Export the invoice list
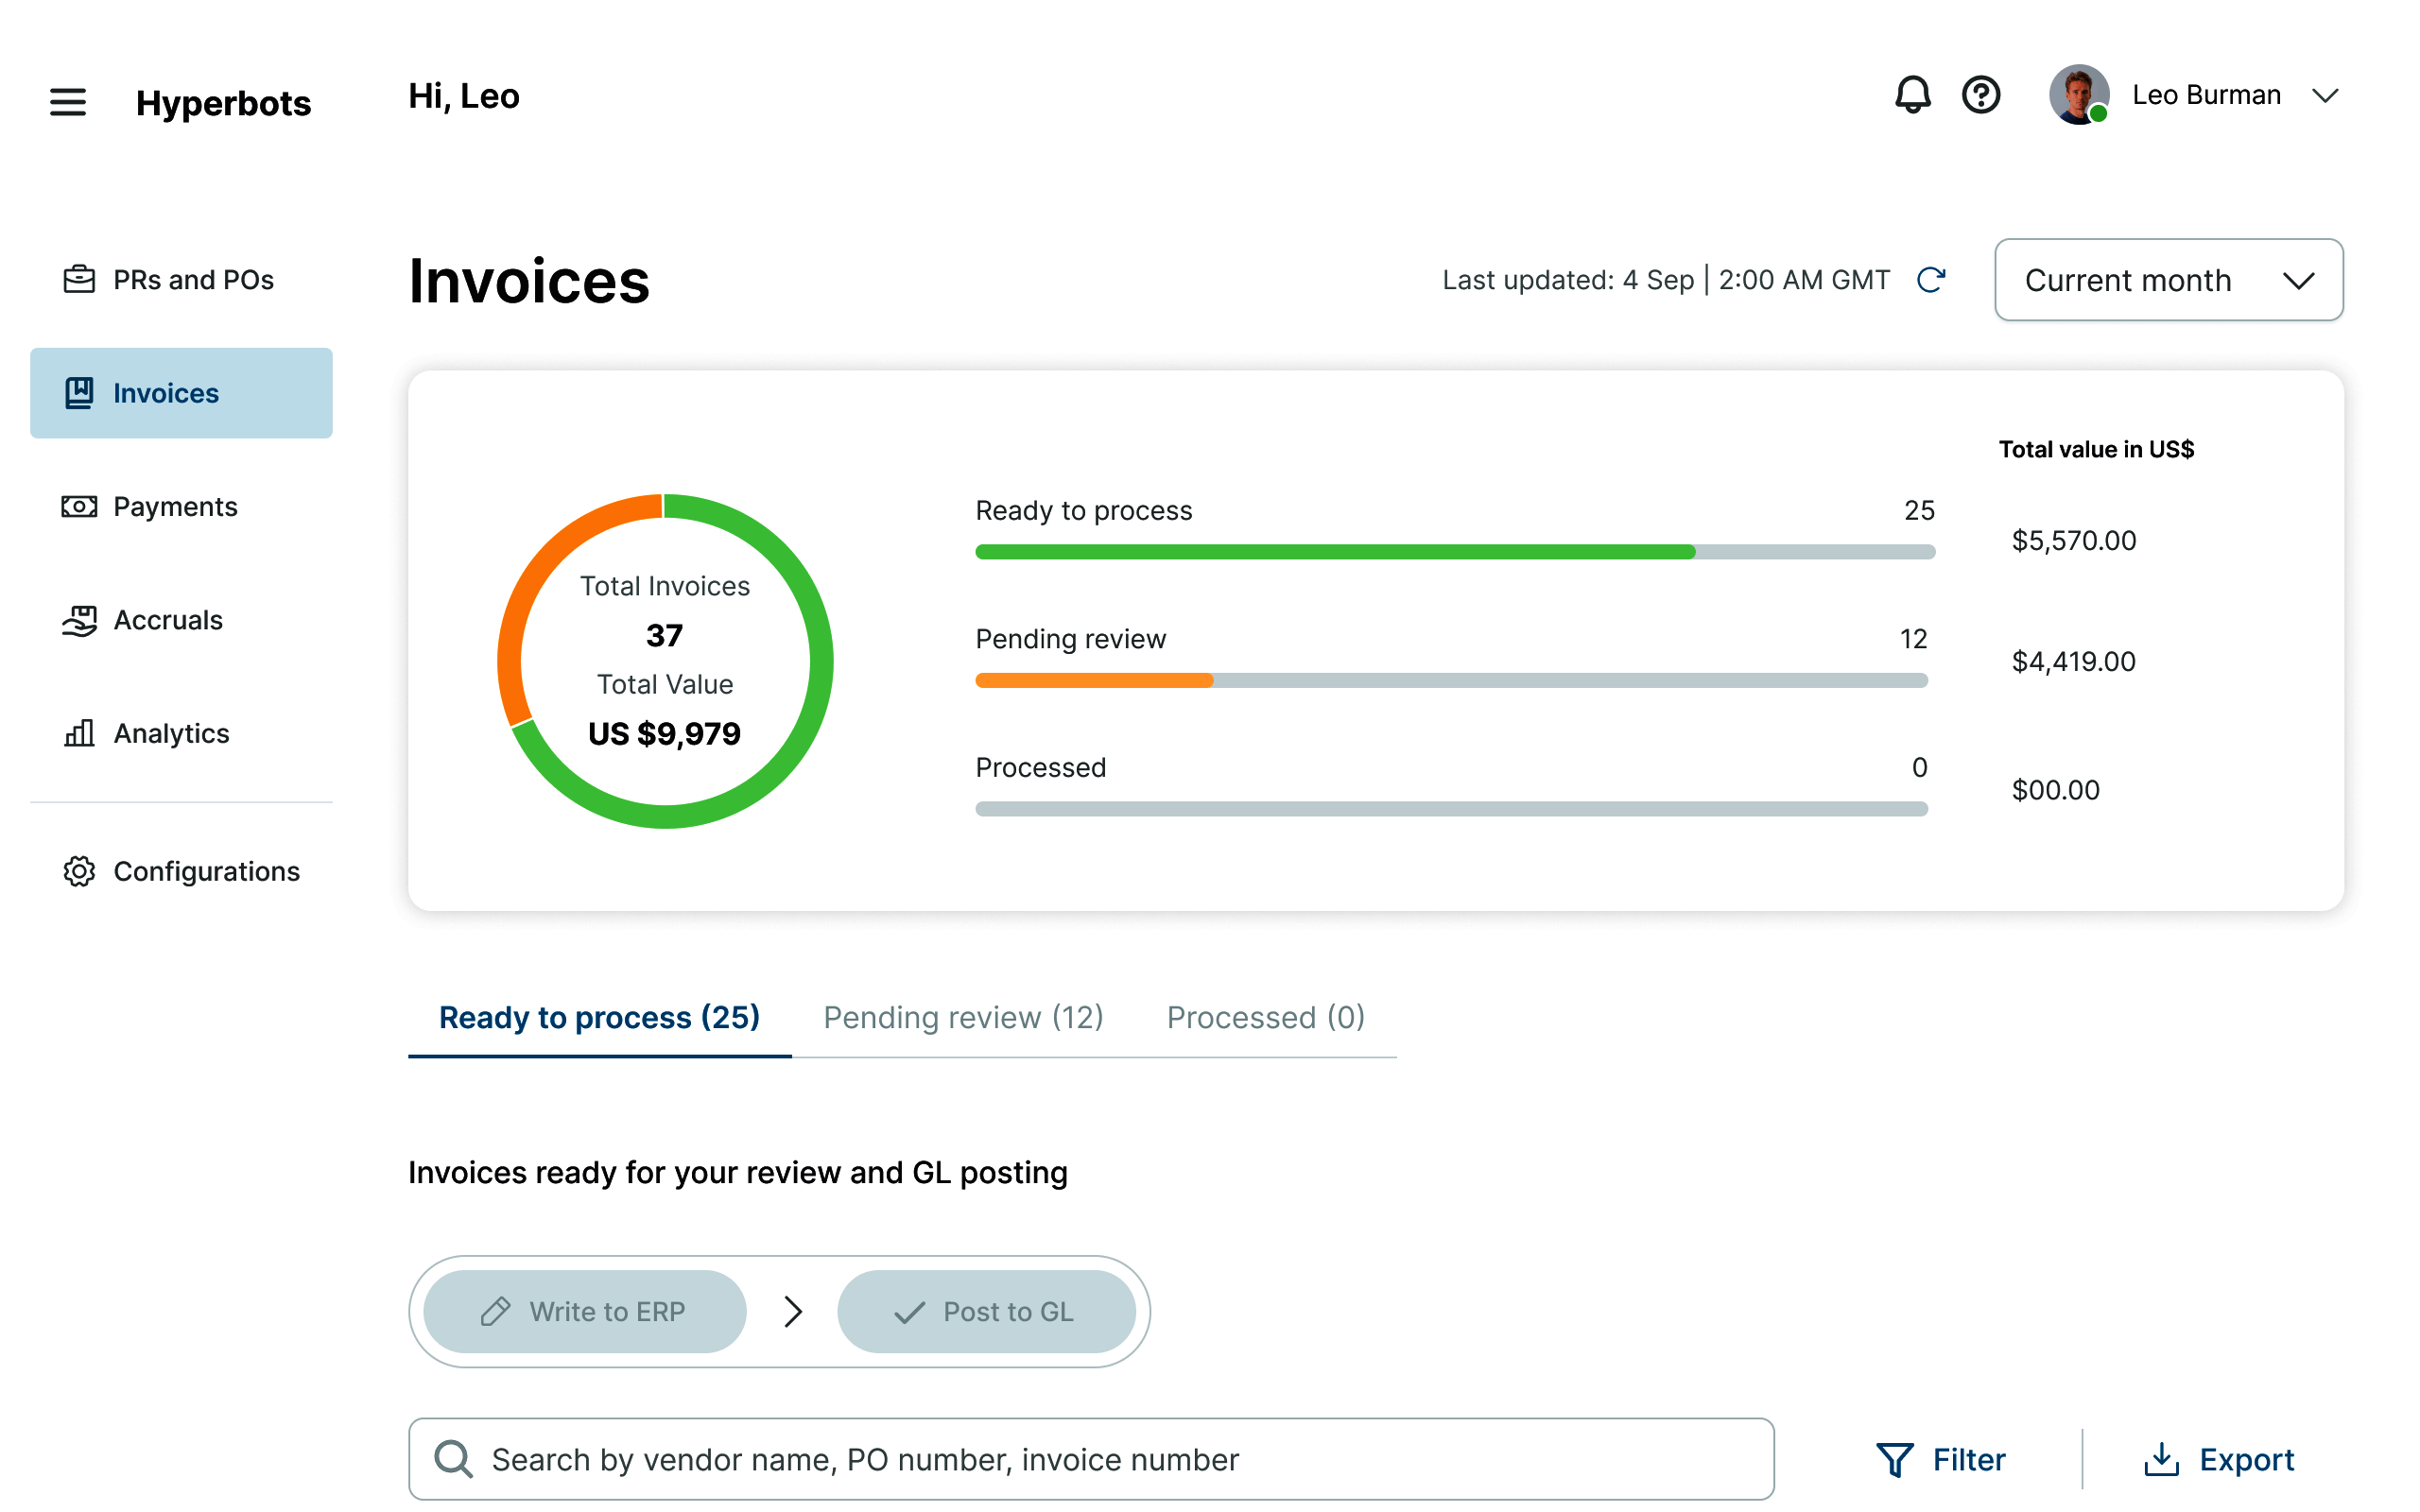The width and height of the screenshot is (2420, 1512). pos(2221,1459)
